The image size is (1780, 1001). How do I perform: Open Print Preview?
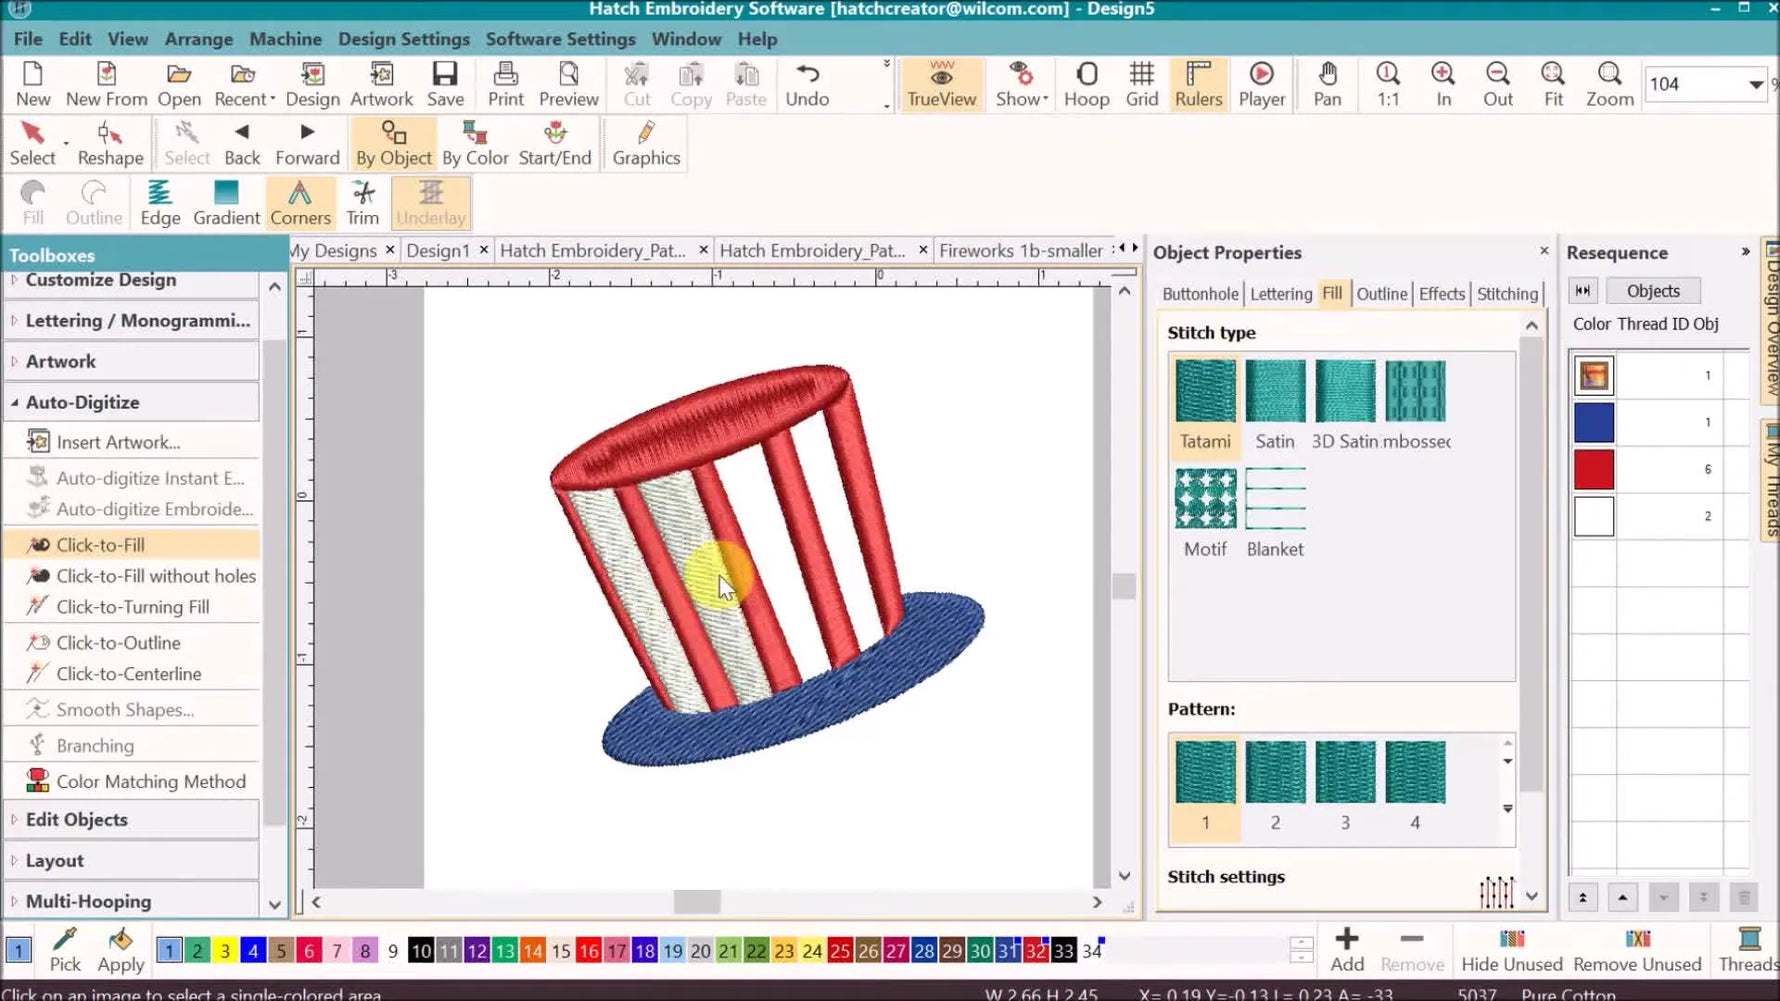pos(568,84)
